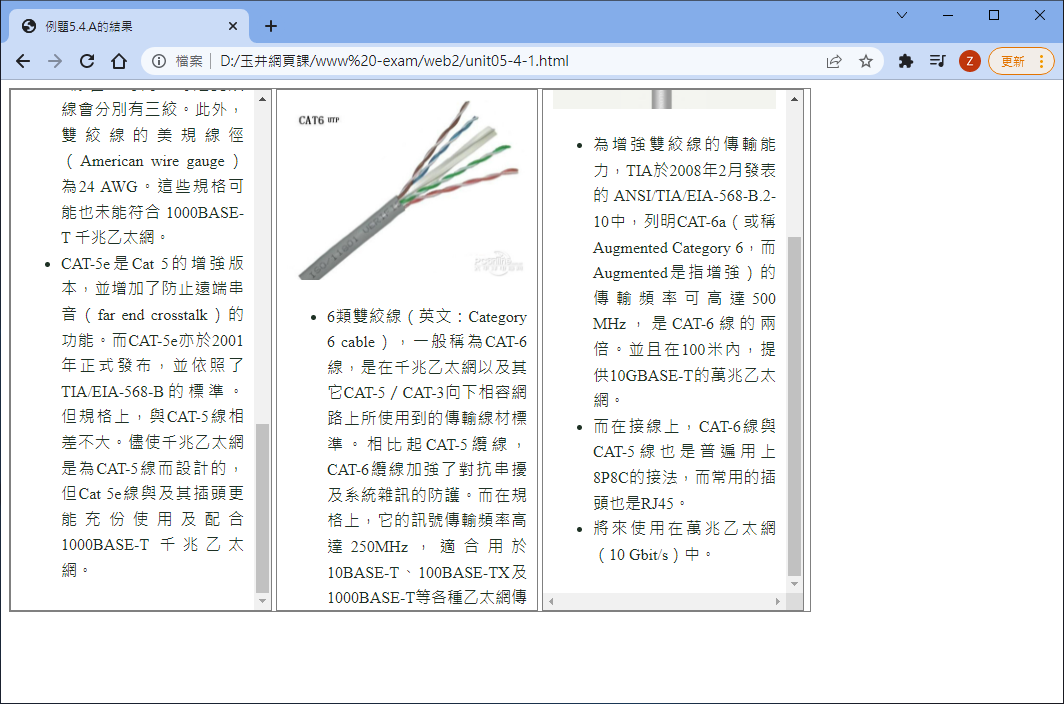
Task: Click the CAT6 cable image
Action: coord(408,197)
